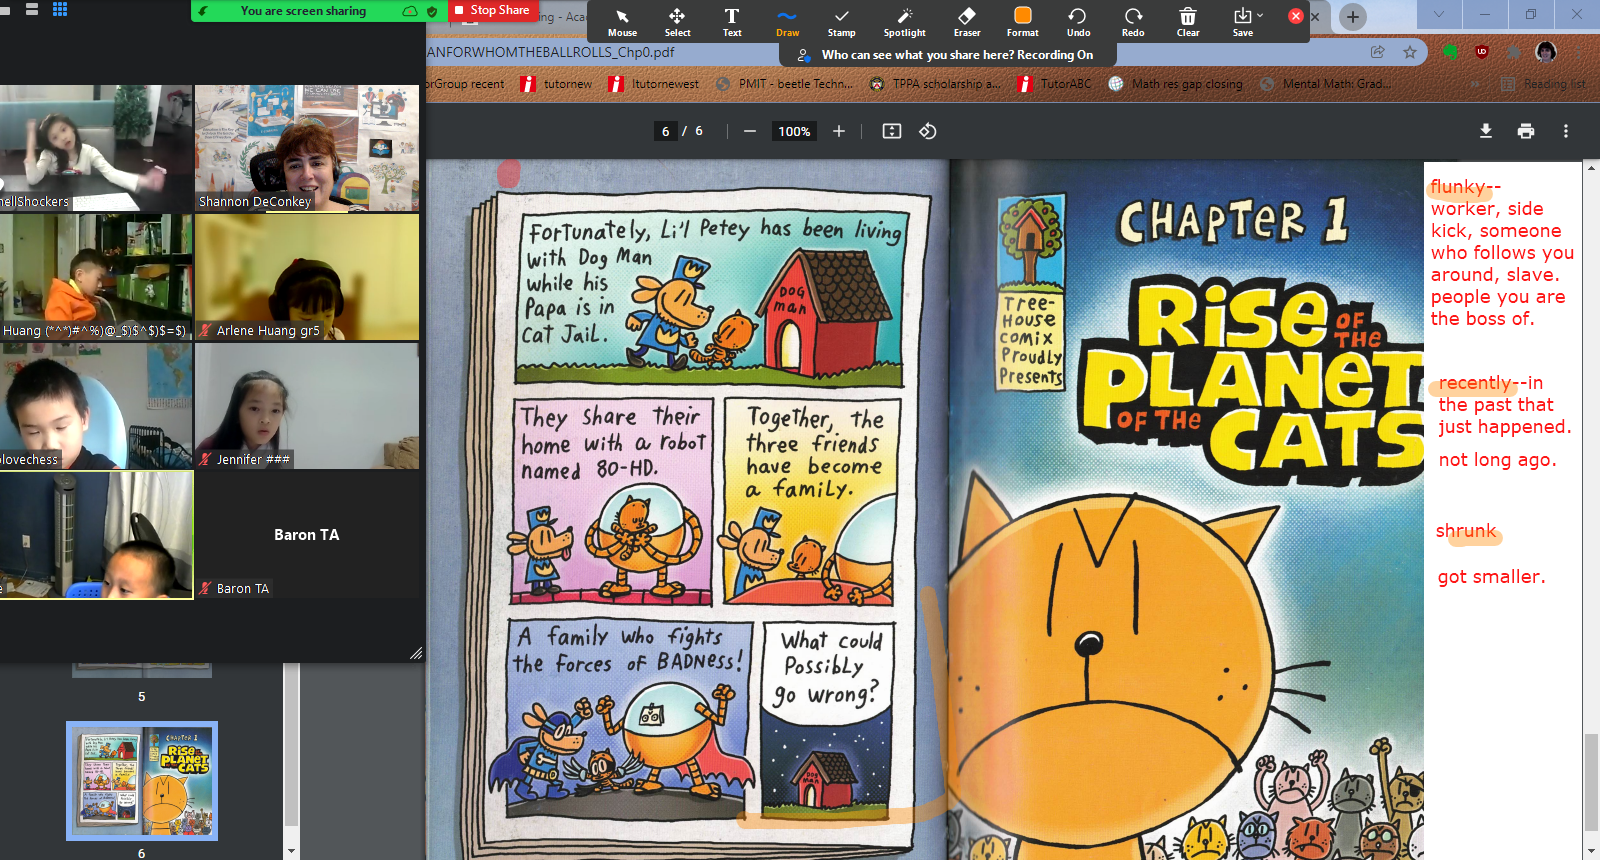Select the page 6 thumbnail
The image size is (1600, 860).
142,781
